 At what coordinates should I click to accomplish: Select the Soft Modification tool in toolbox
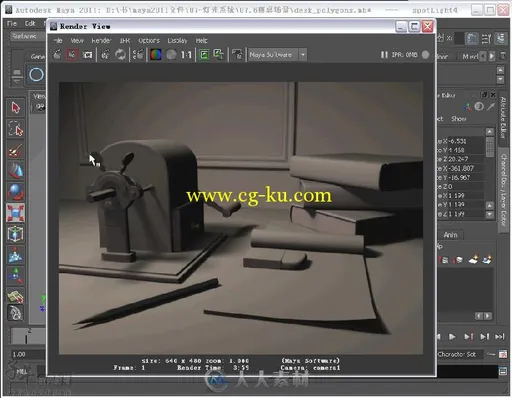click(15, 255)
